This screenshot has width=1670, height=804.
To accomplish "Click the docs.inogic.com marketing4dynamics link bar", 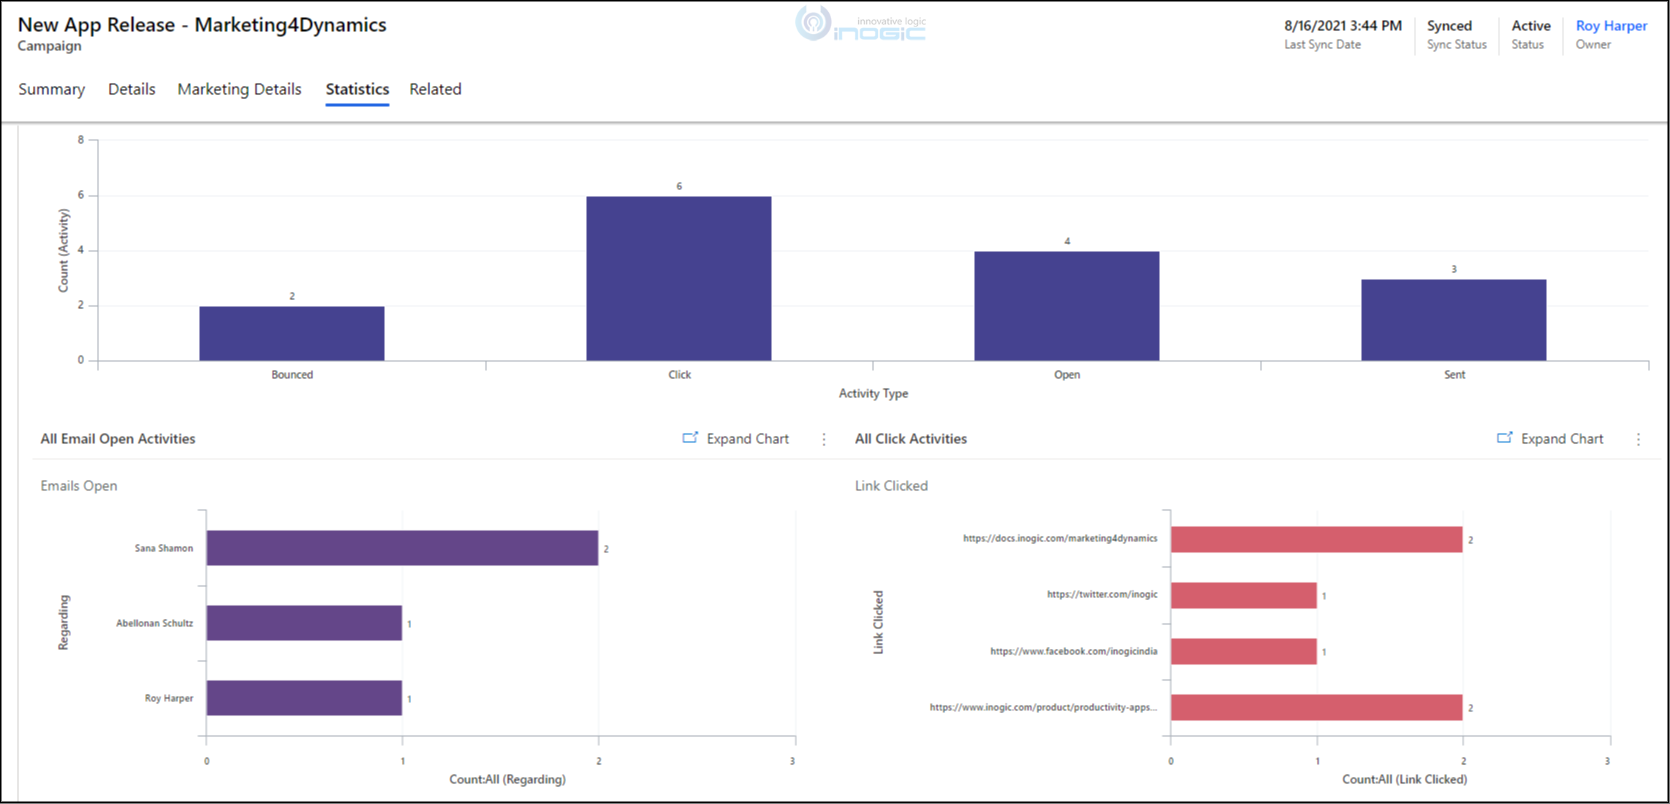I will (x=1316, y=539).
